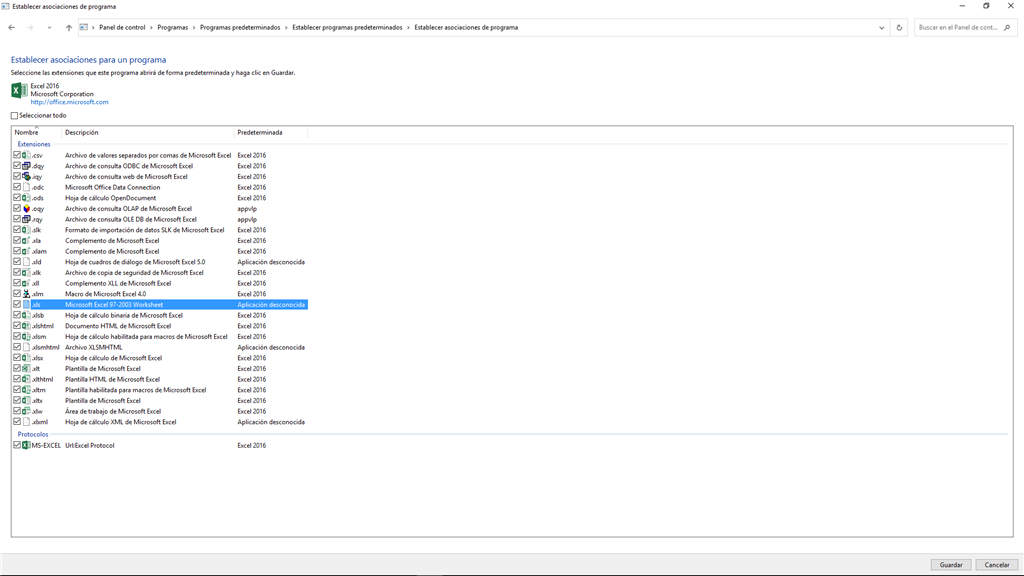Click the blank .odc file icon
The height and width of the screenshot is (576, 1024).
click(x=26, y=187)
